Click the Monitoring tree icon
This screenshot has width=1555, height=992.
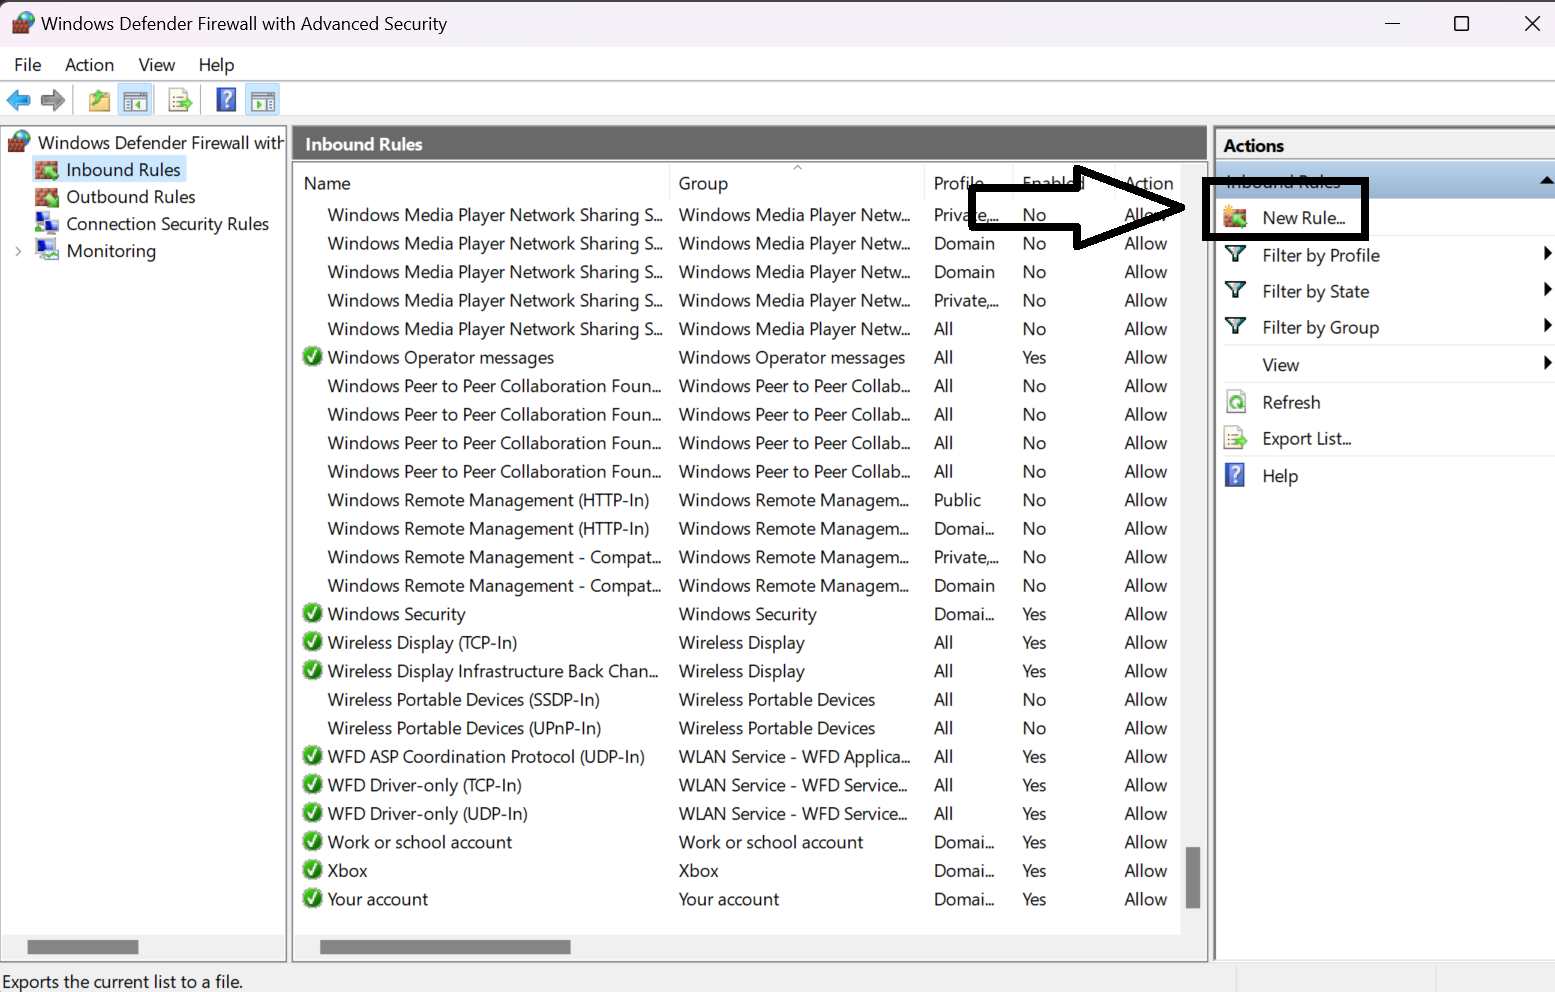(x=47, y=250)
